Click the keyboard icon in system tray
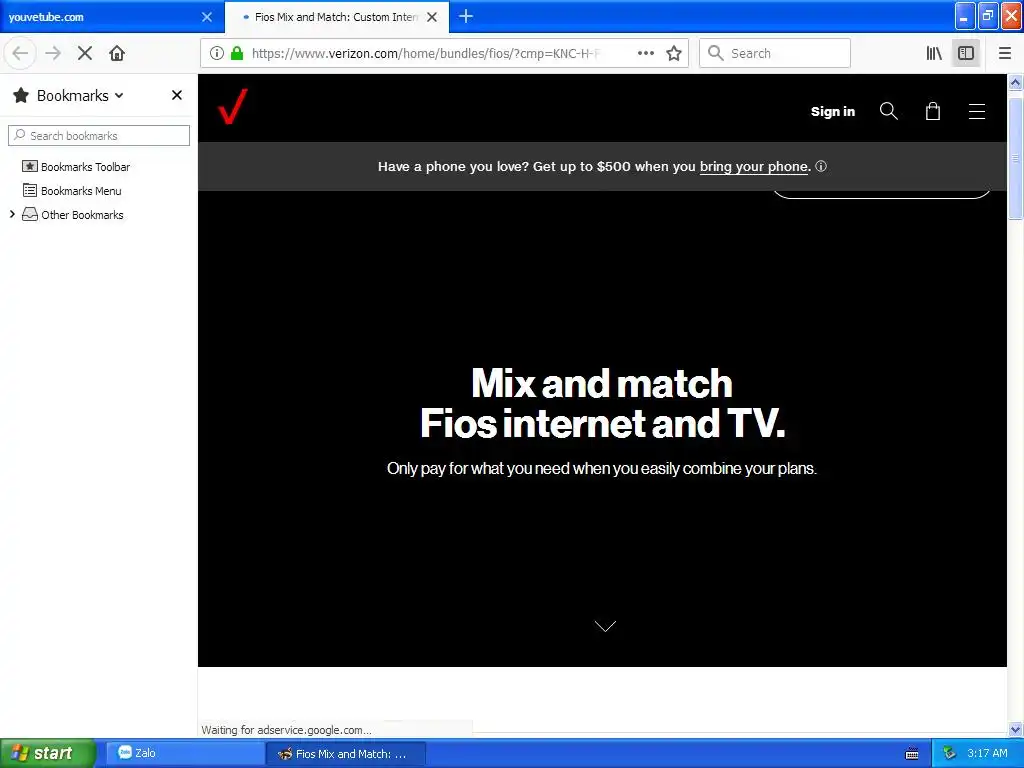This screenshot has height=768, width=1024. (912, 754)
